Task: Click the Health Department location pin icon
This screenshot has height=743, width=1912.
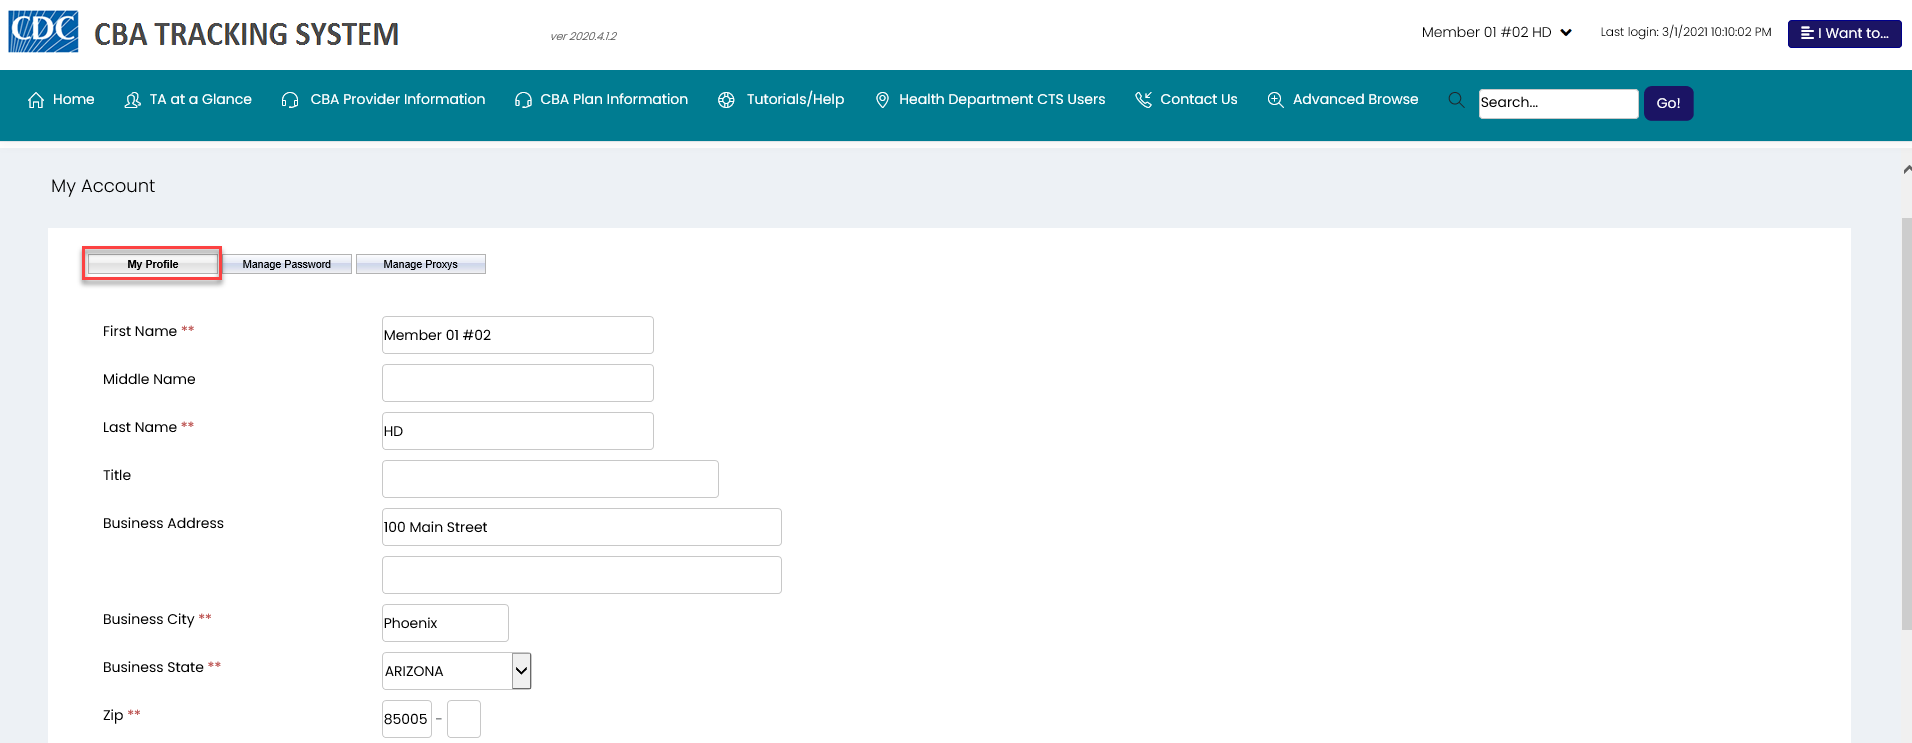Action: coord(882,100)
